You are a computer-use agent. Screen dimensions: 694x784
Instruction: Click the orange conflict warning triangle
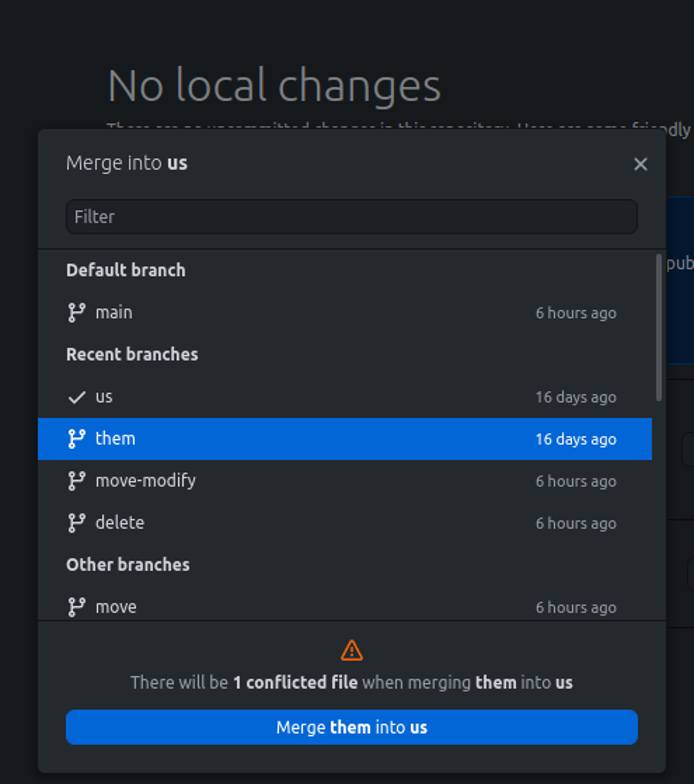[352, 651]
